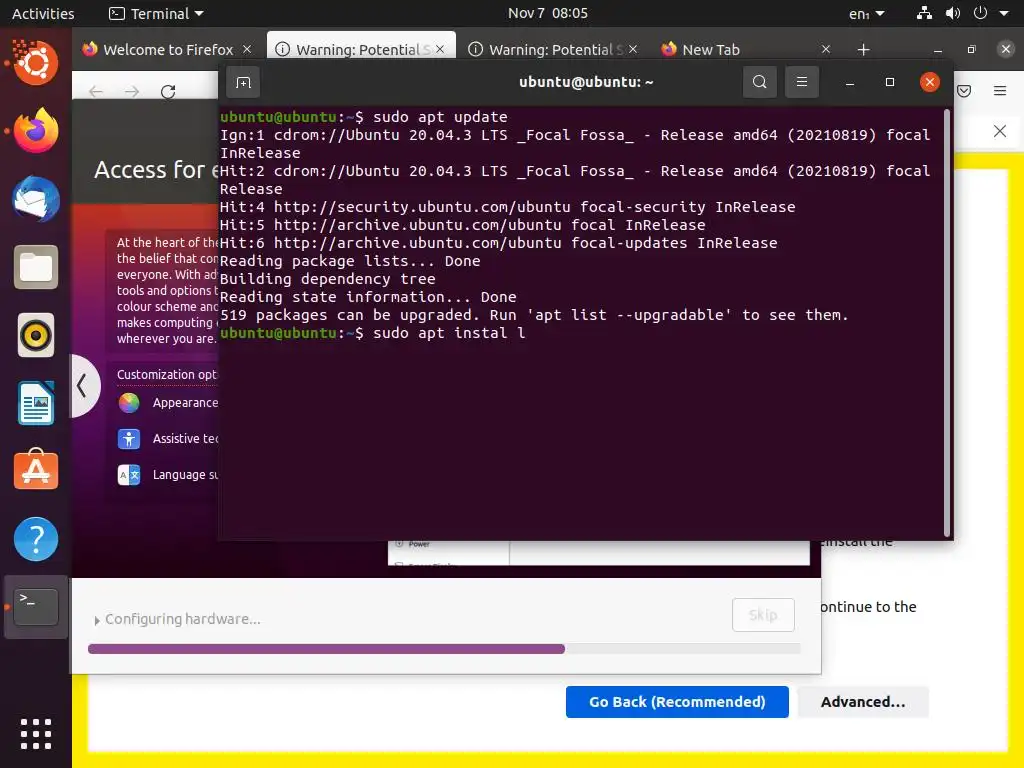Click the terminal search icon
Viewport: 1024px width, 768px height.
(x=760, y=82)
